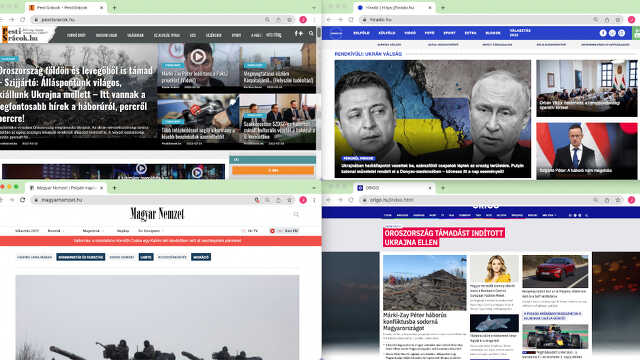Click the Magyar Nemzet masthead logo

pyautogui.click(x=157, y=213)
